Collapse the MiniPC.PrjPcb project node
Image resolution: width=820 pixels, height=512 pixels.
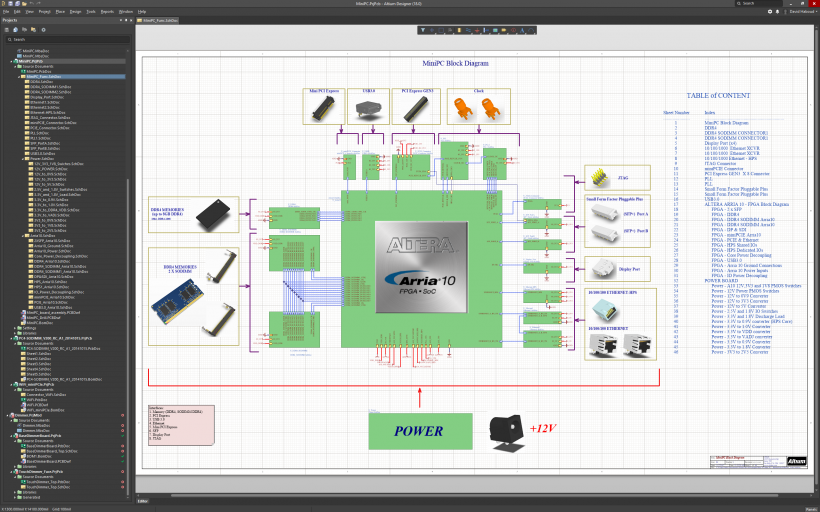point(13,61)
